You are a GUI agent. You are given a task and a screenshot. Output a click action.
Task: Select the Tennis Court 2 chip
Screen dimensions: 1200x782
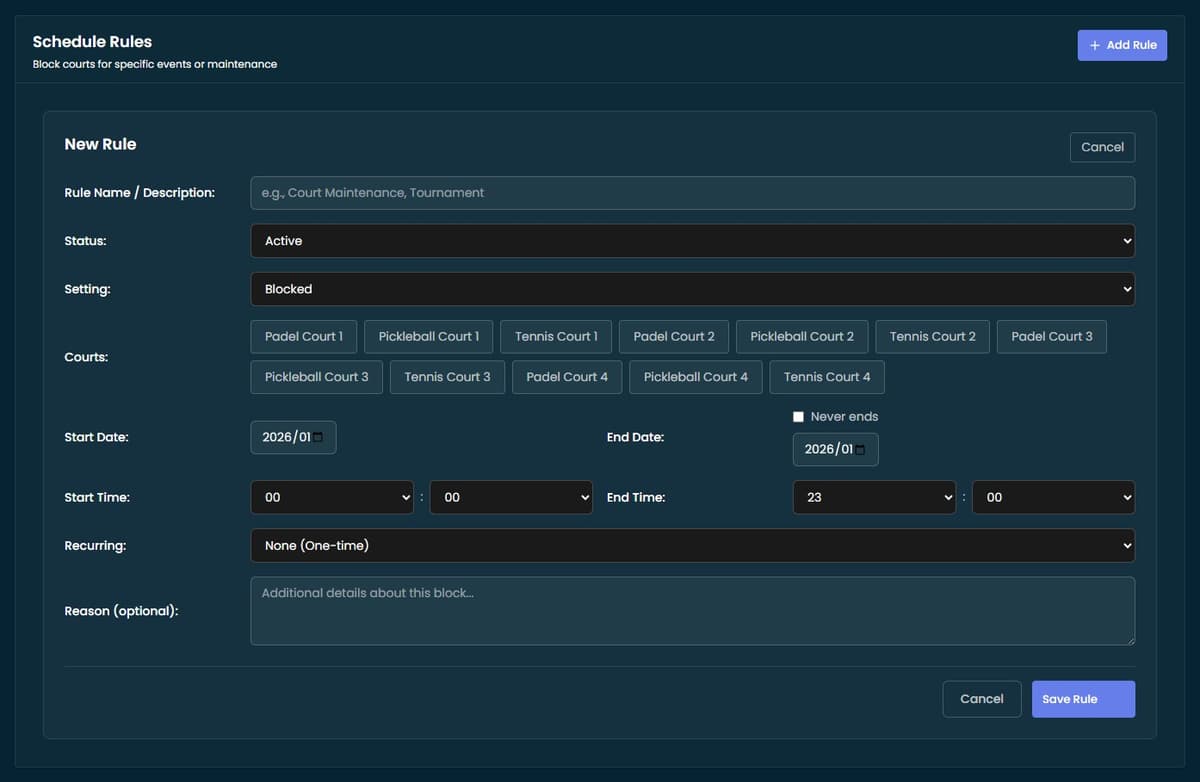[x=932, y=337]
